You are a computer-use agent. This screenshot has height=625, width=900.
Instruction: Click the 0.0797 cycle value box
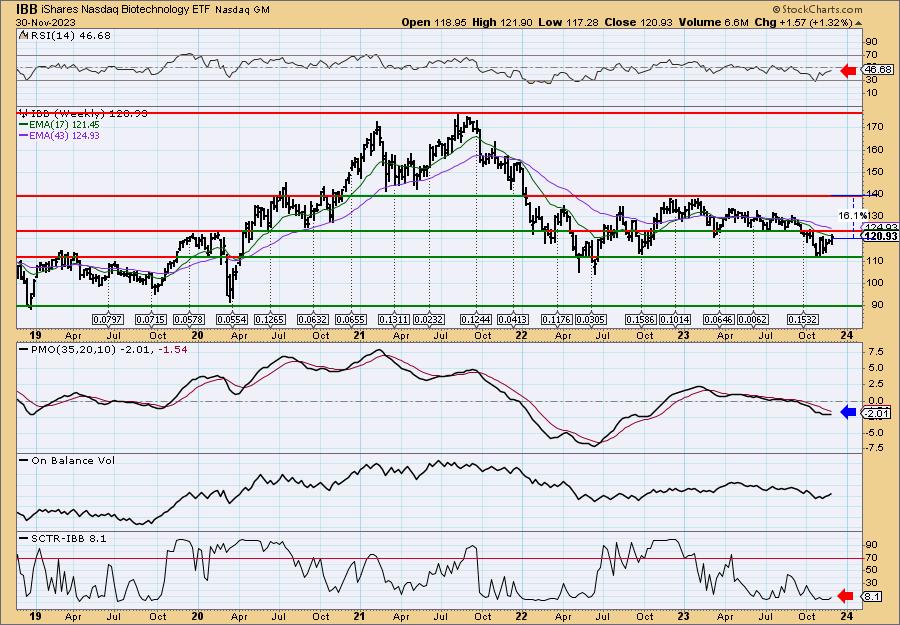(x=108, y=319)
